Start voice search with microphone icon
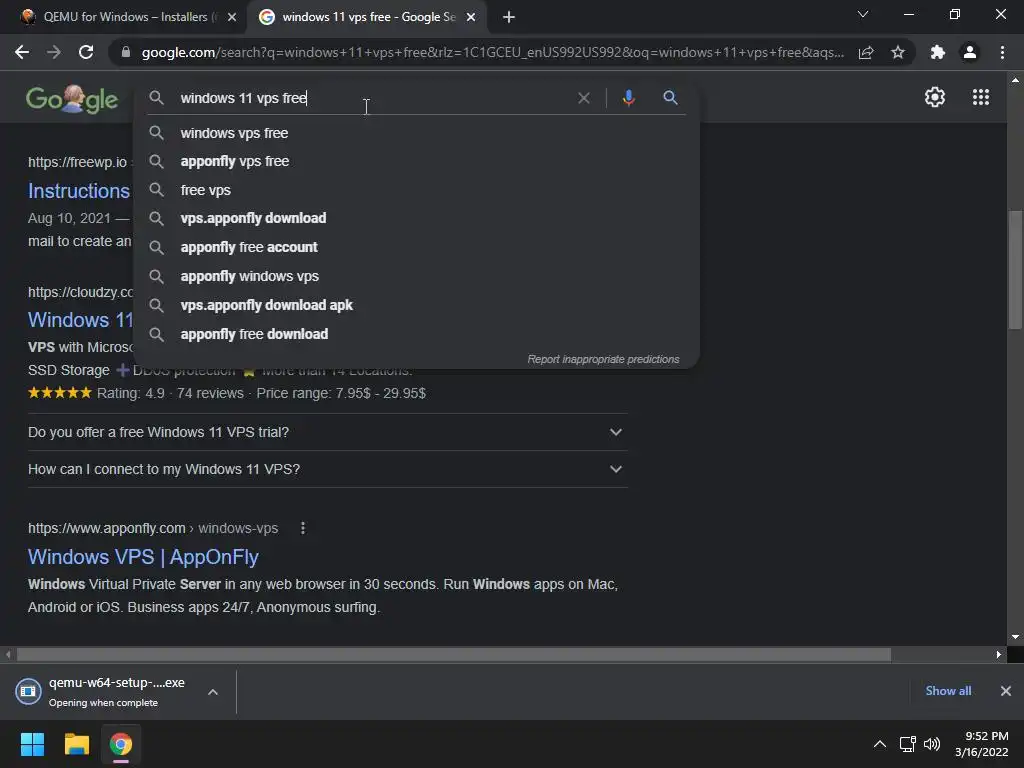The height and width of the screenshot is (768, 1024). click(628, 98)
